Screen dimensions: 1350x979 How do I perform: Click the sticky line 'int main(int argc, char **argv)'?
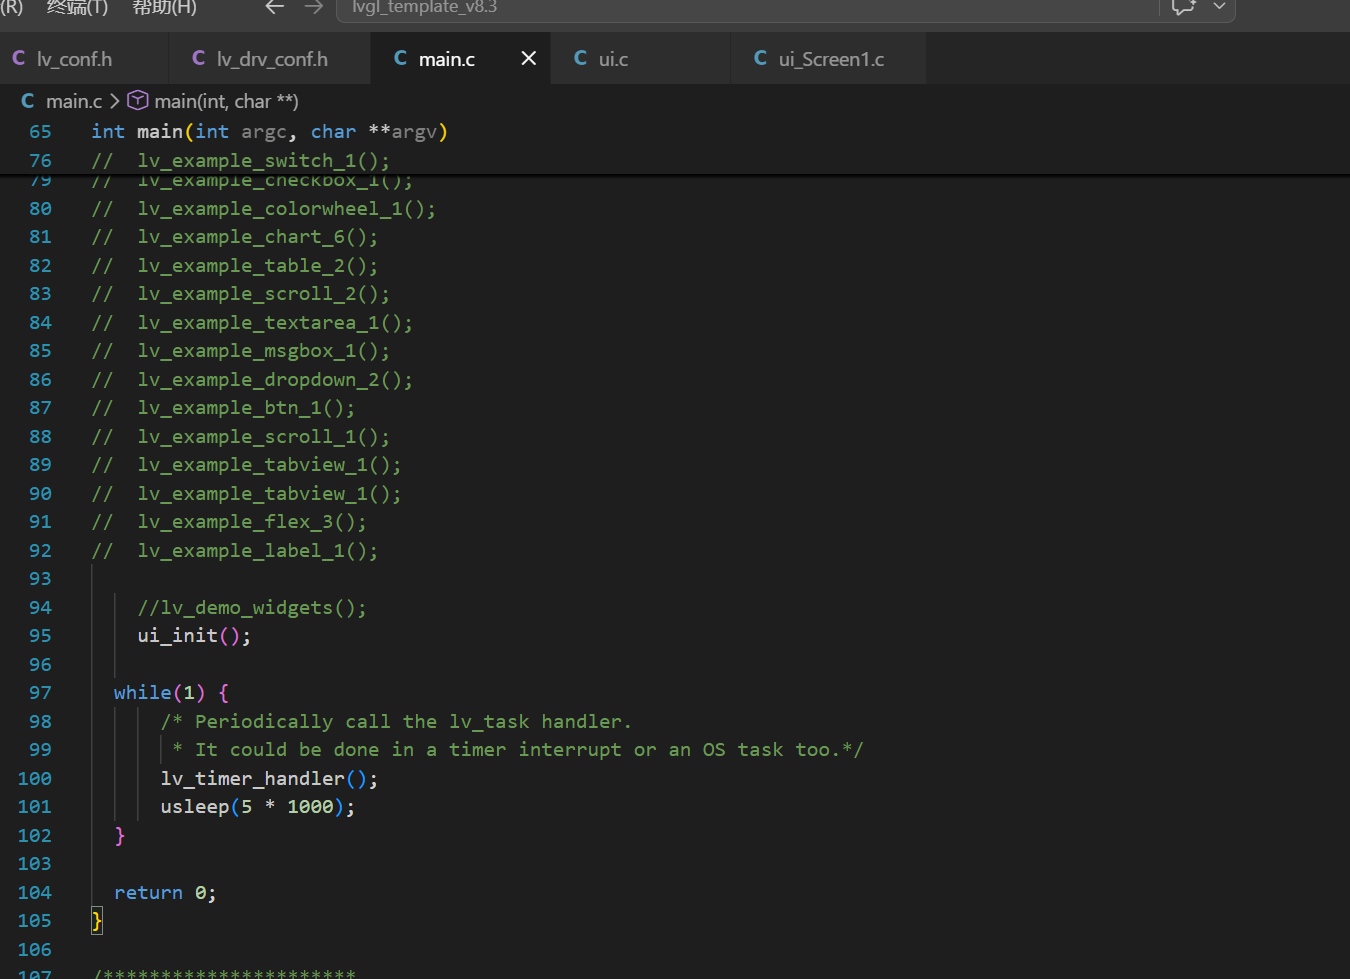(270, 132)
